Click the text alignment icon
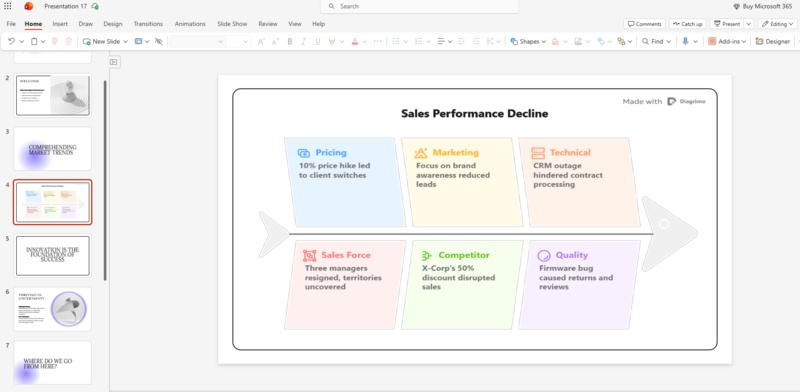The image size is (800, 392). tap(441, 41)
